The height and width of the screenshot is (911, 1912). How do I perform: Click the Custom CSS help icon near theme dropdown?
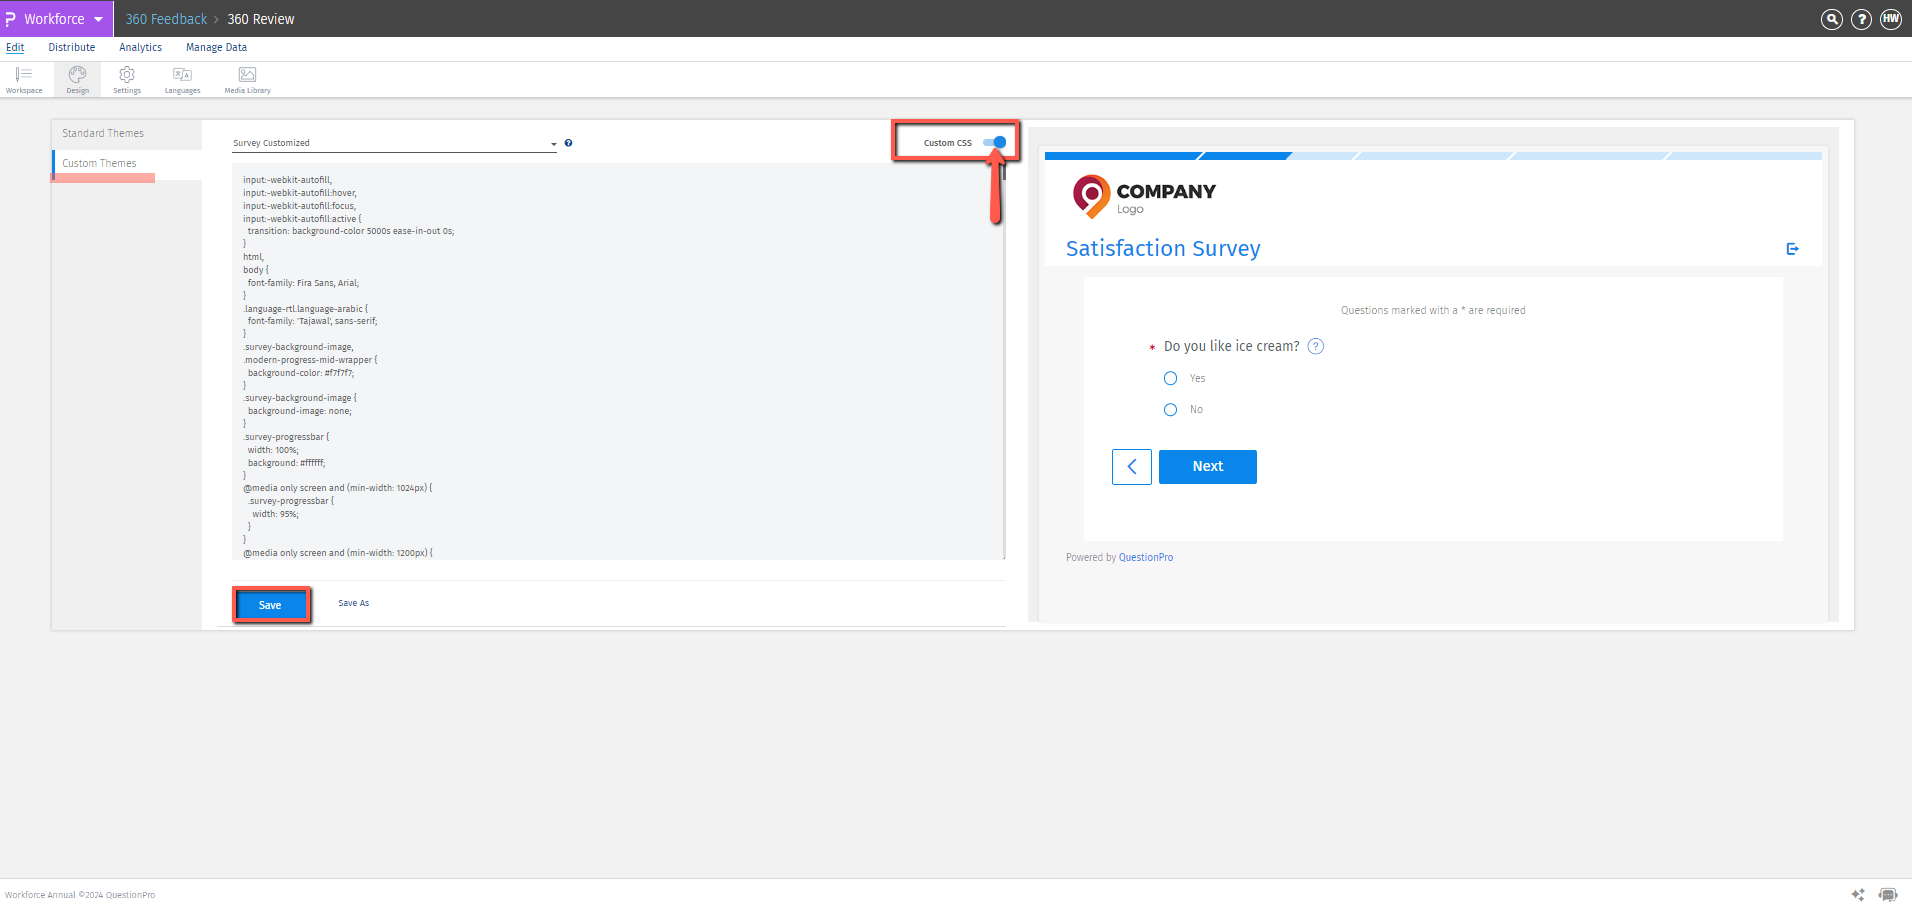coord(568,143)
